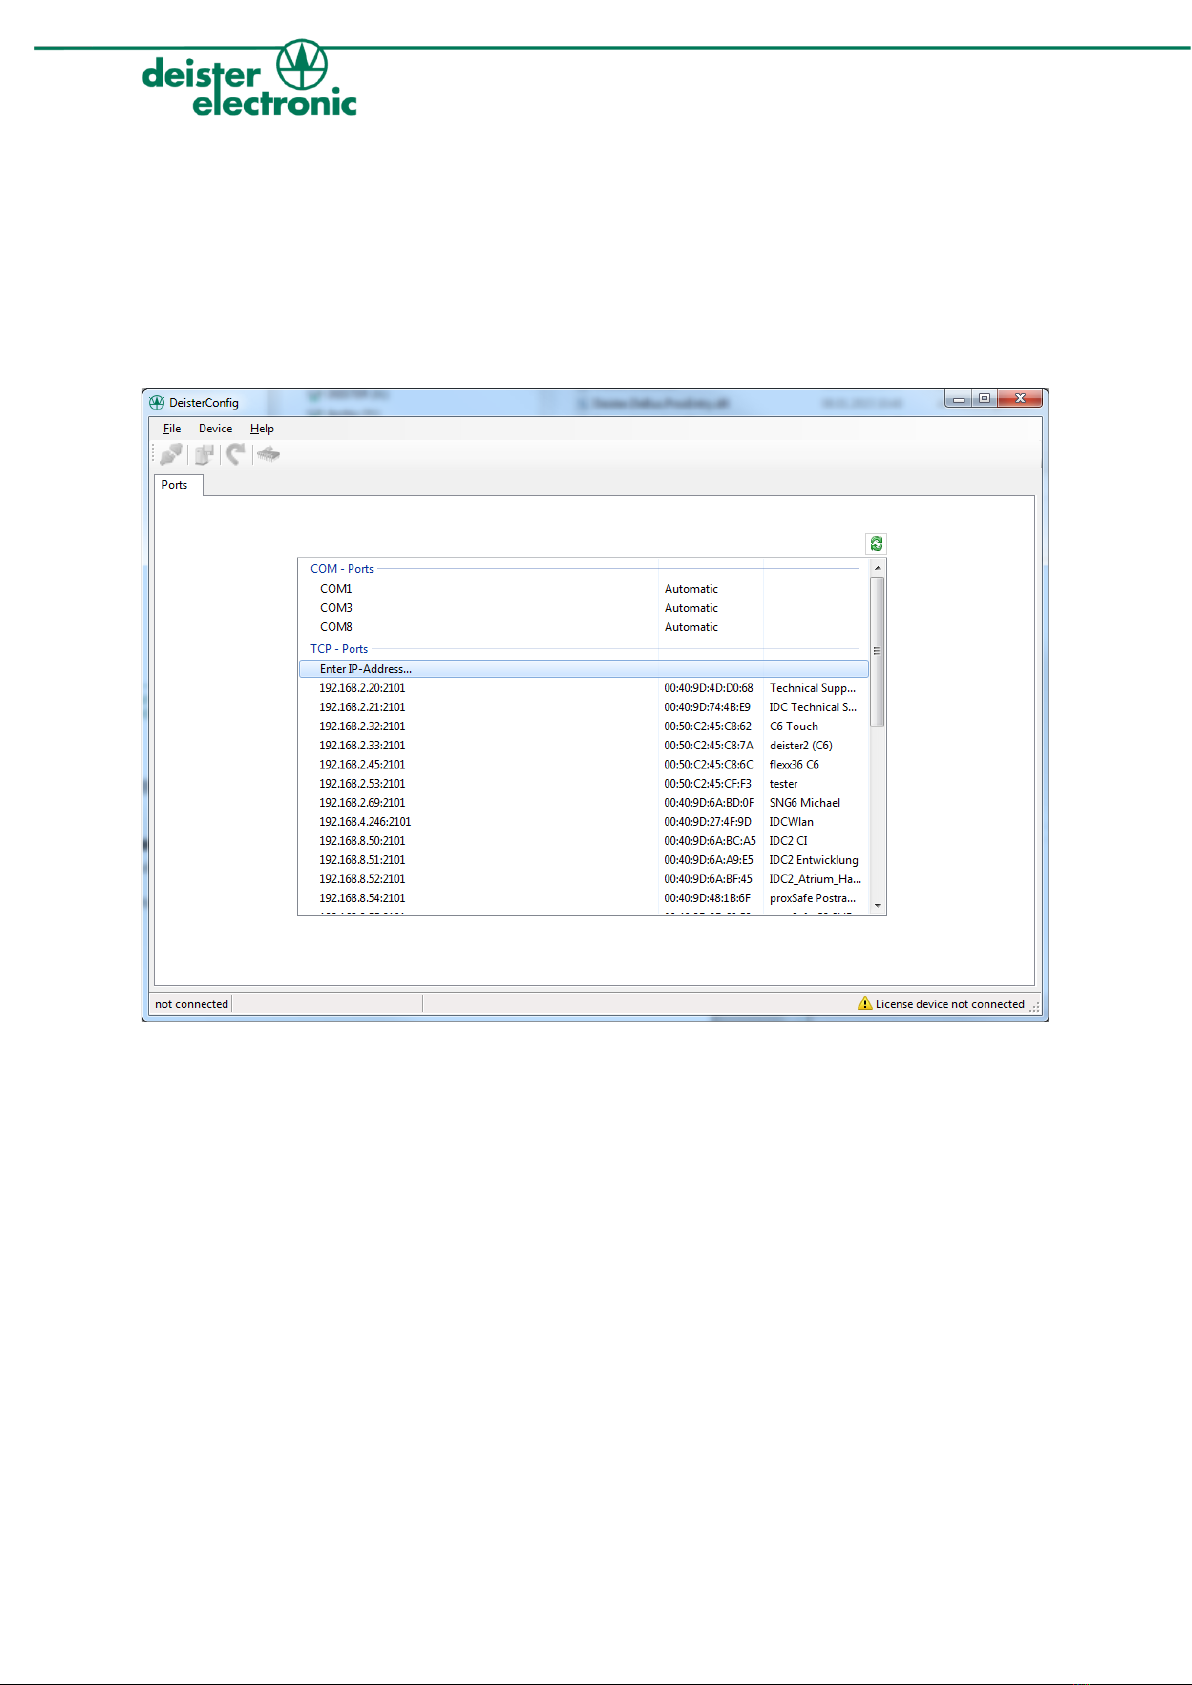Select the COM8 port entry
Image resolution: width=1192 pixels, height=1685 pixels.
click(336, 627)
